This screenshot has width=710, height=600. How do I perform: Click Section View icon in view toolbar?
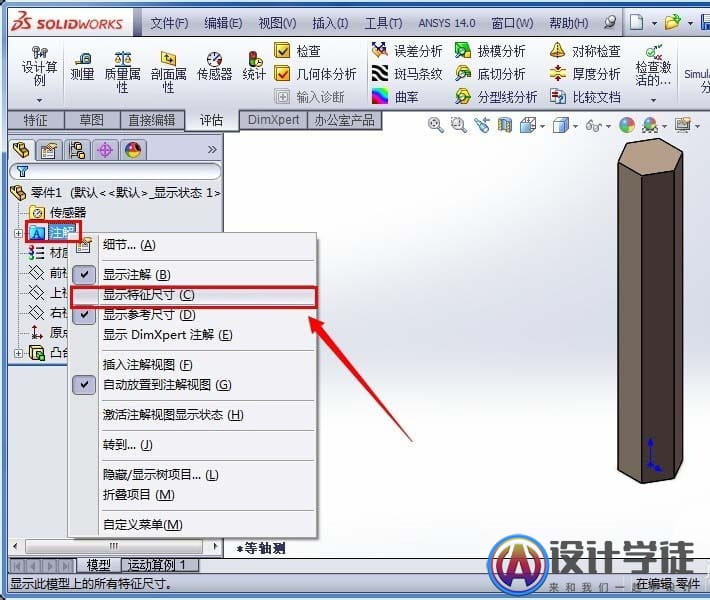504,125
